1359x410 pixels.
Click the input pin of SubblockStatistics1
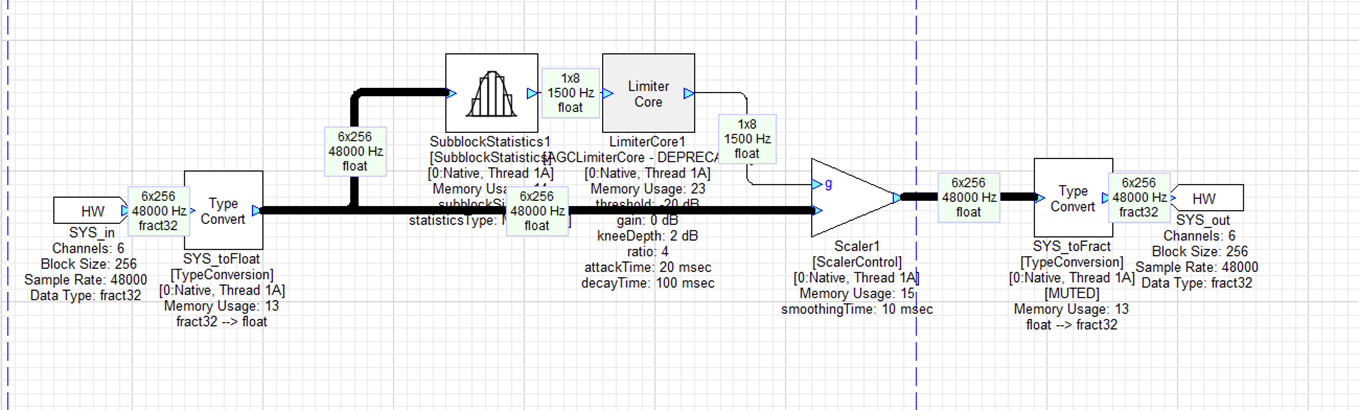pos(451,94)
